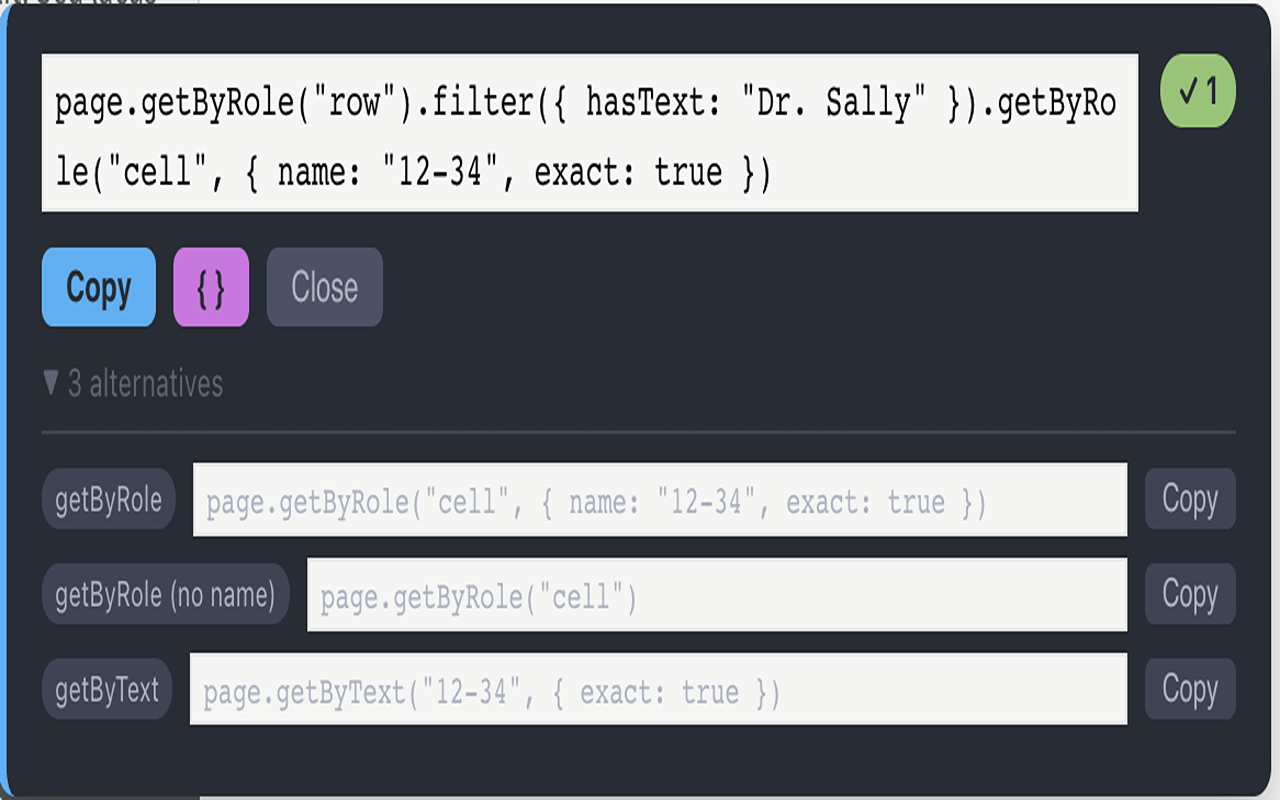The width and height of the screenshot is (1280, 800).
Task: Click the "12-34" text in the getByText field
Action: coord(464,692)
